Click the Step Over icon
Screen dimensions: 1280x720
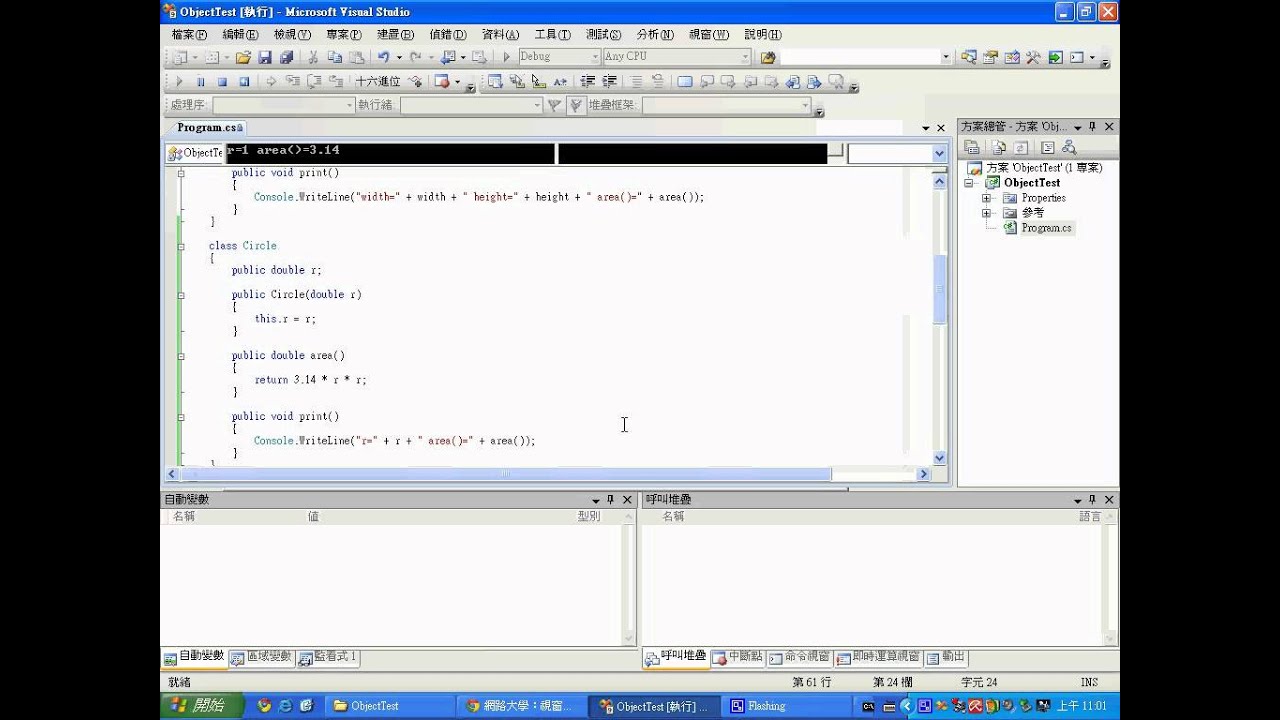pos(315,82)
